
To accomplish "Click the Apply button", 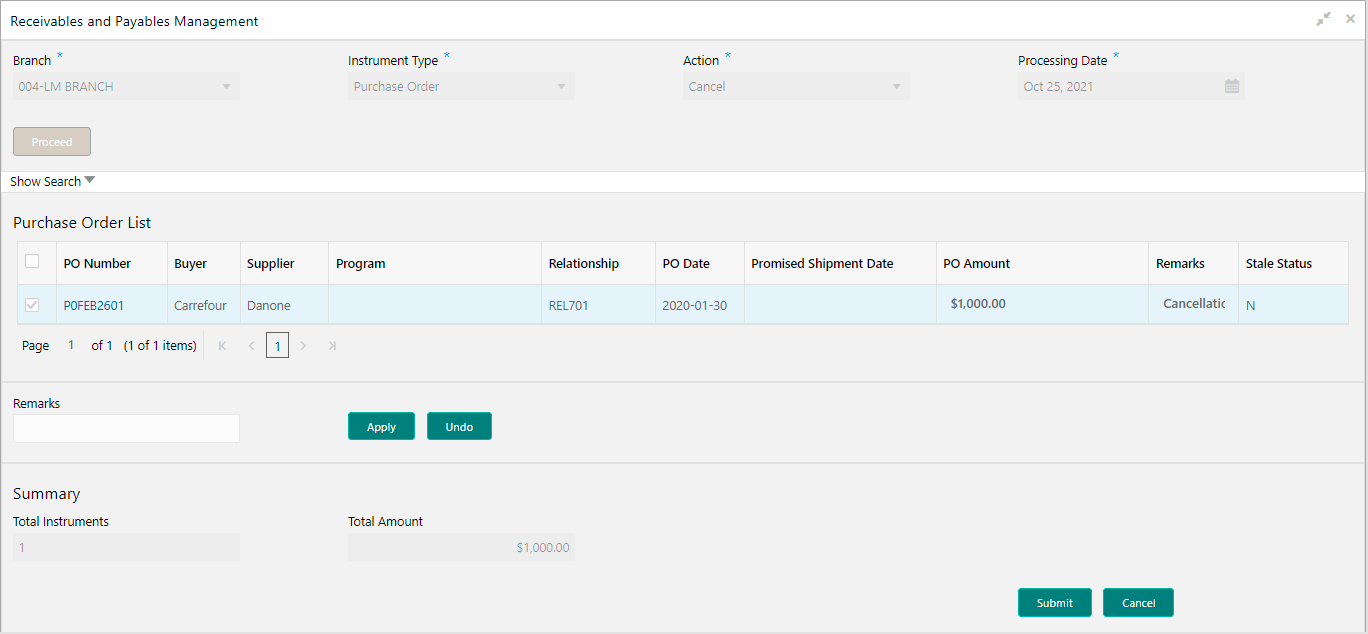I will click(x=381, y=426).
